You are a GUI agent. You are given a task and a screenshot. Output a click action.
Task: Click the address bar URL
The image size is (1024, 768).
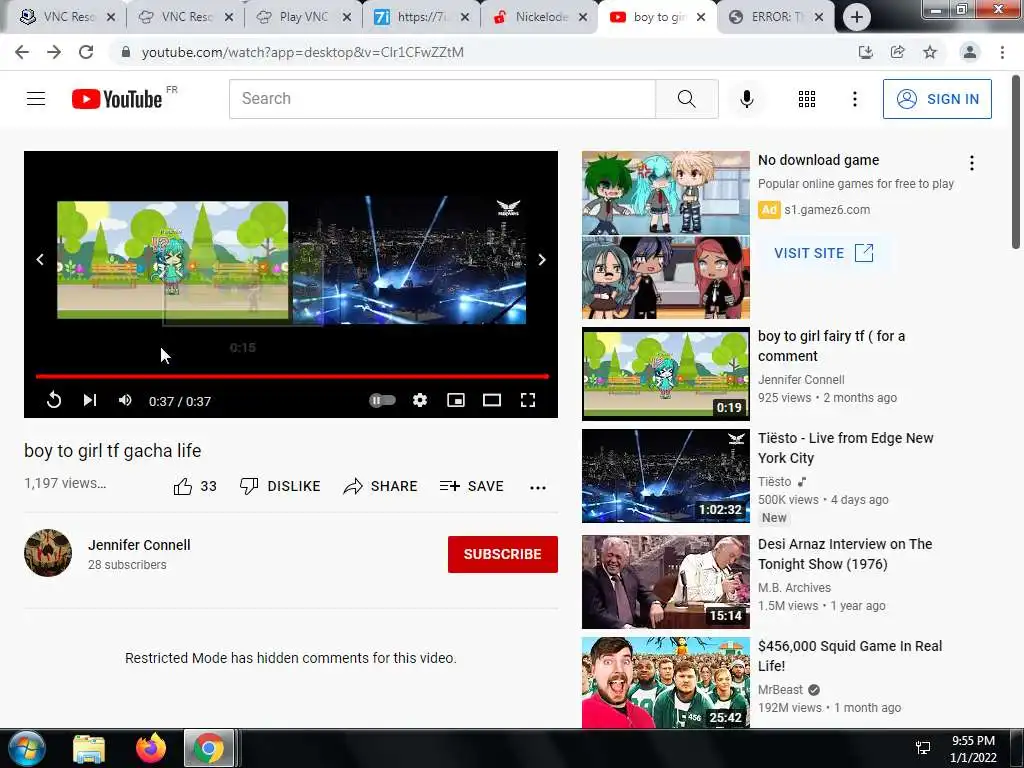point(302,52)
